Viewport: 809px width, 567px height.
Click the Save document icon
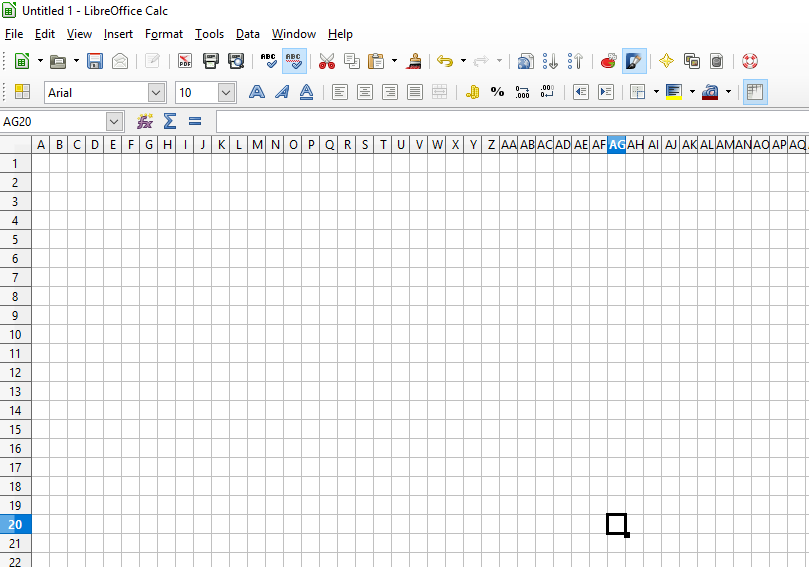[x=95, y=61]
